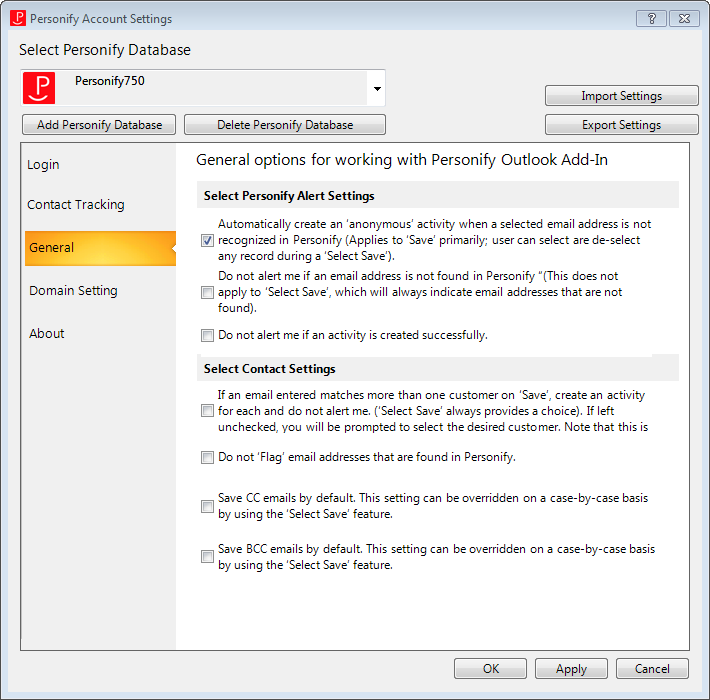
Task: Click the 'Select Contact Settings' heading
Action: point(269,369)
